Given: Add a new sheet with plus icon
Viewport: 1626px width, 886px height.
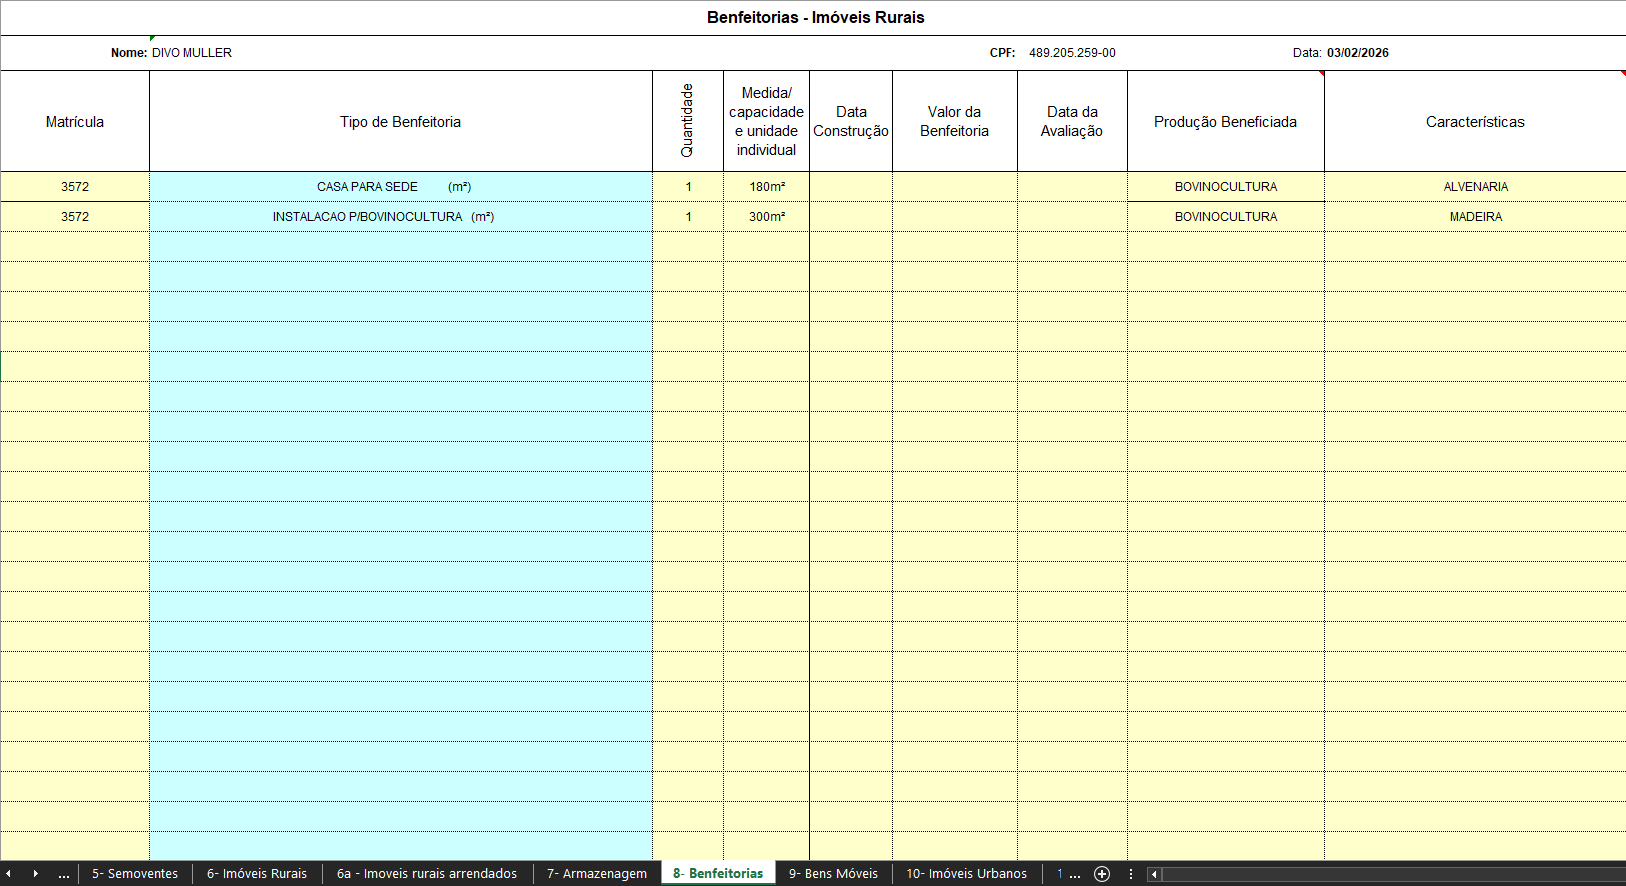Looking at the screenshot, I should pos(1102,874).
